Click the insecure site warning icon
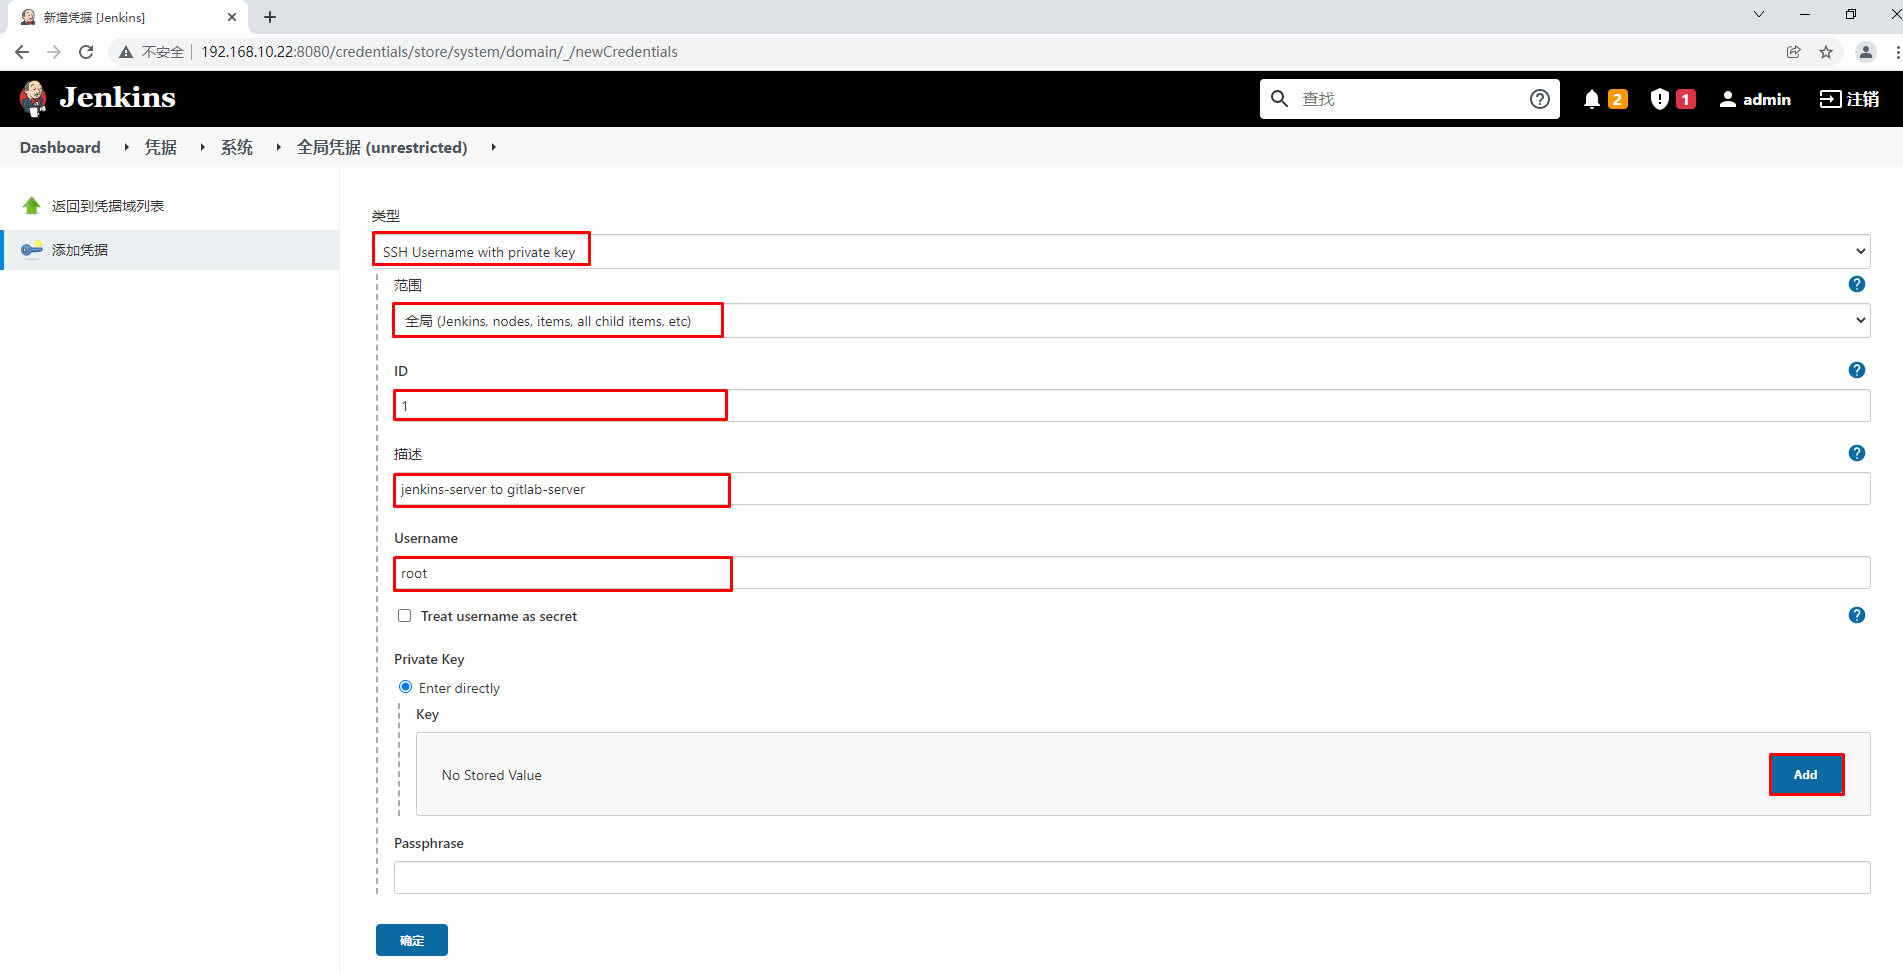 (126, 52)
